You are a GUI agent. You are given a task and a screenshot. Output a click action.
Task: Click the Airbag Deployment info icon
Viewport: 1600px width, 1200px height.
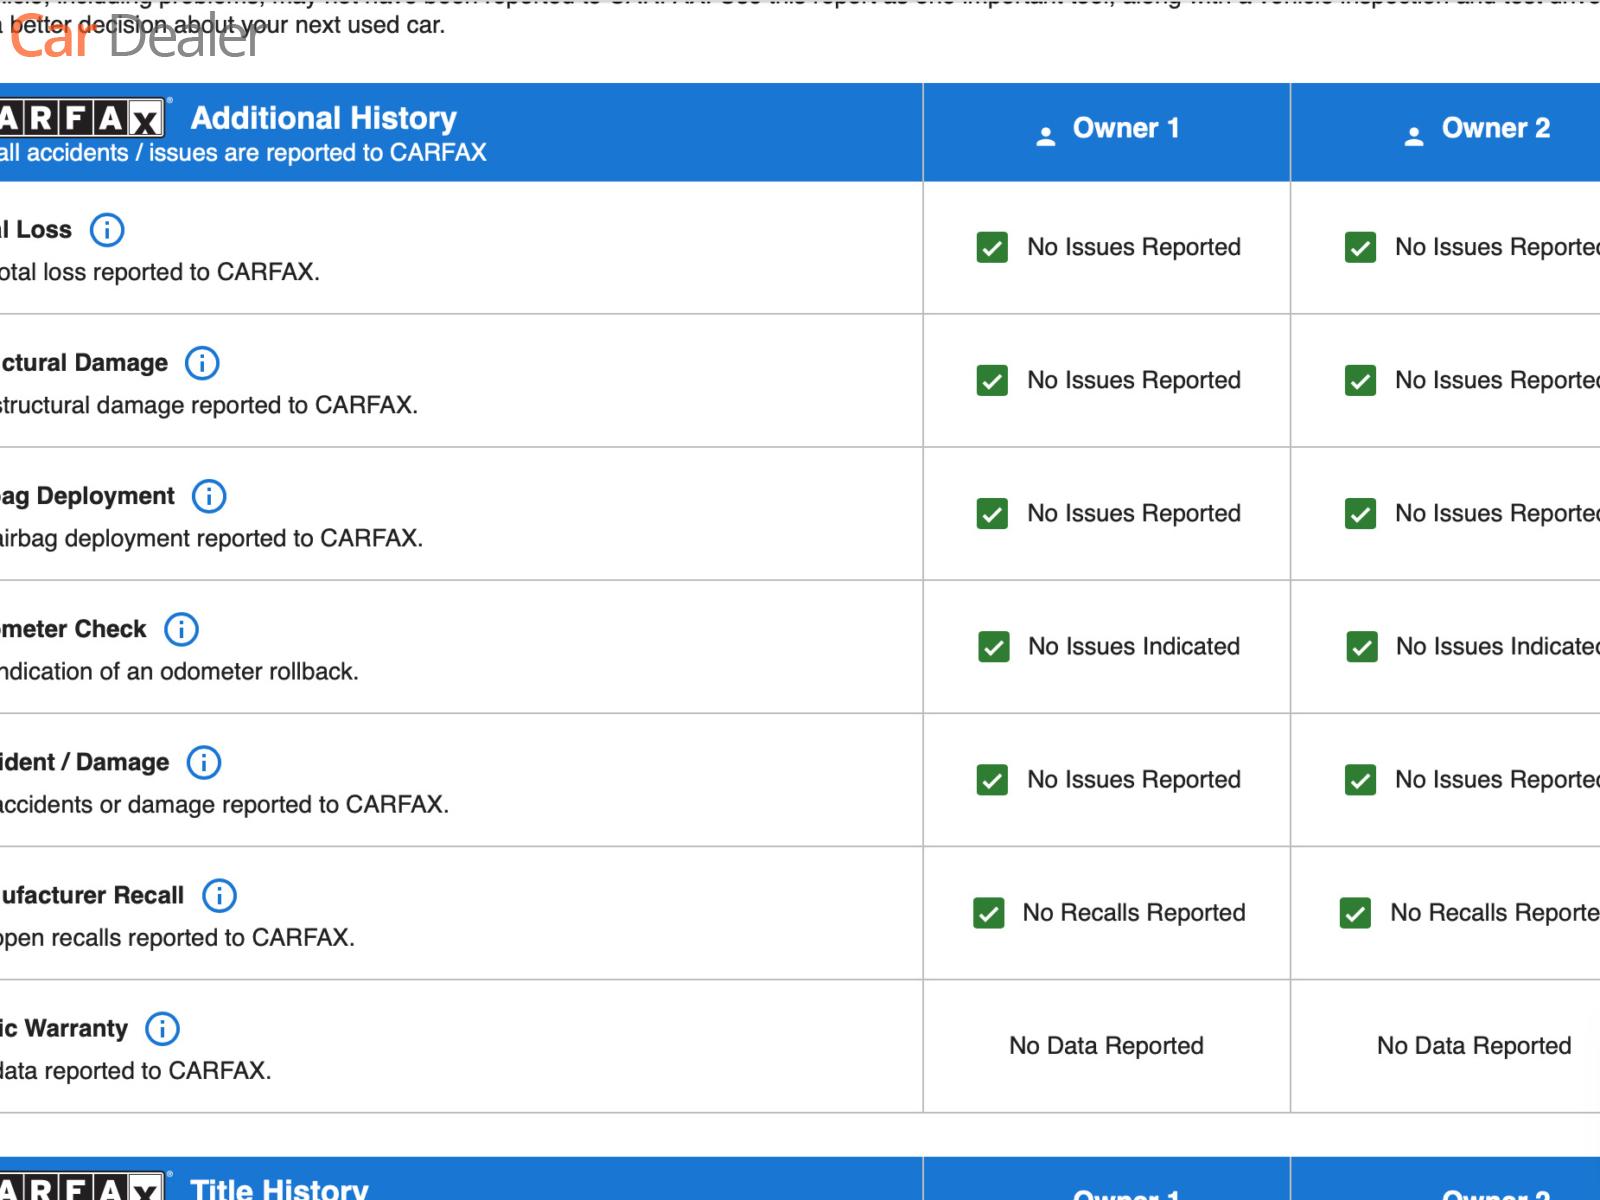[209, 496]
